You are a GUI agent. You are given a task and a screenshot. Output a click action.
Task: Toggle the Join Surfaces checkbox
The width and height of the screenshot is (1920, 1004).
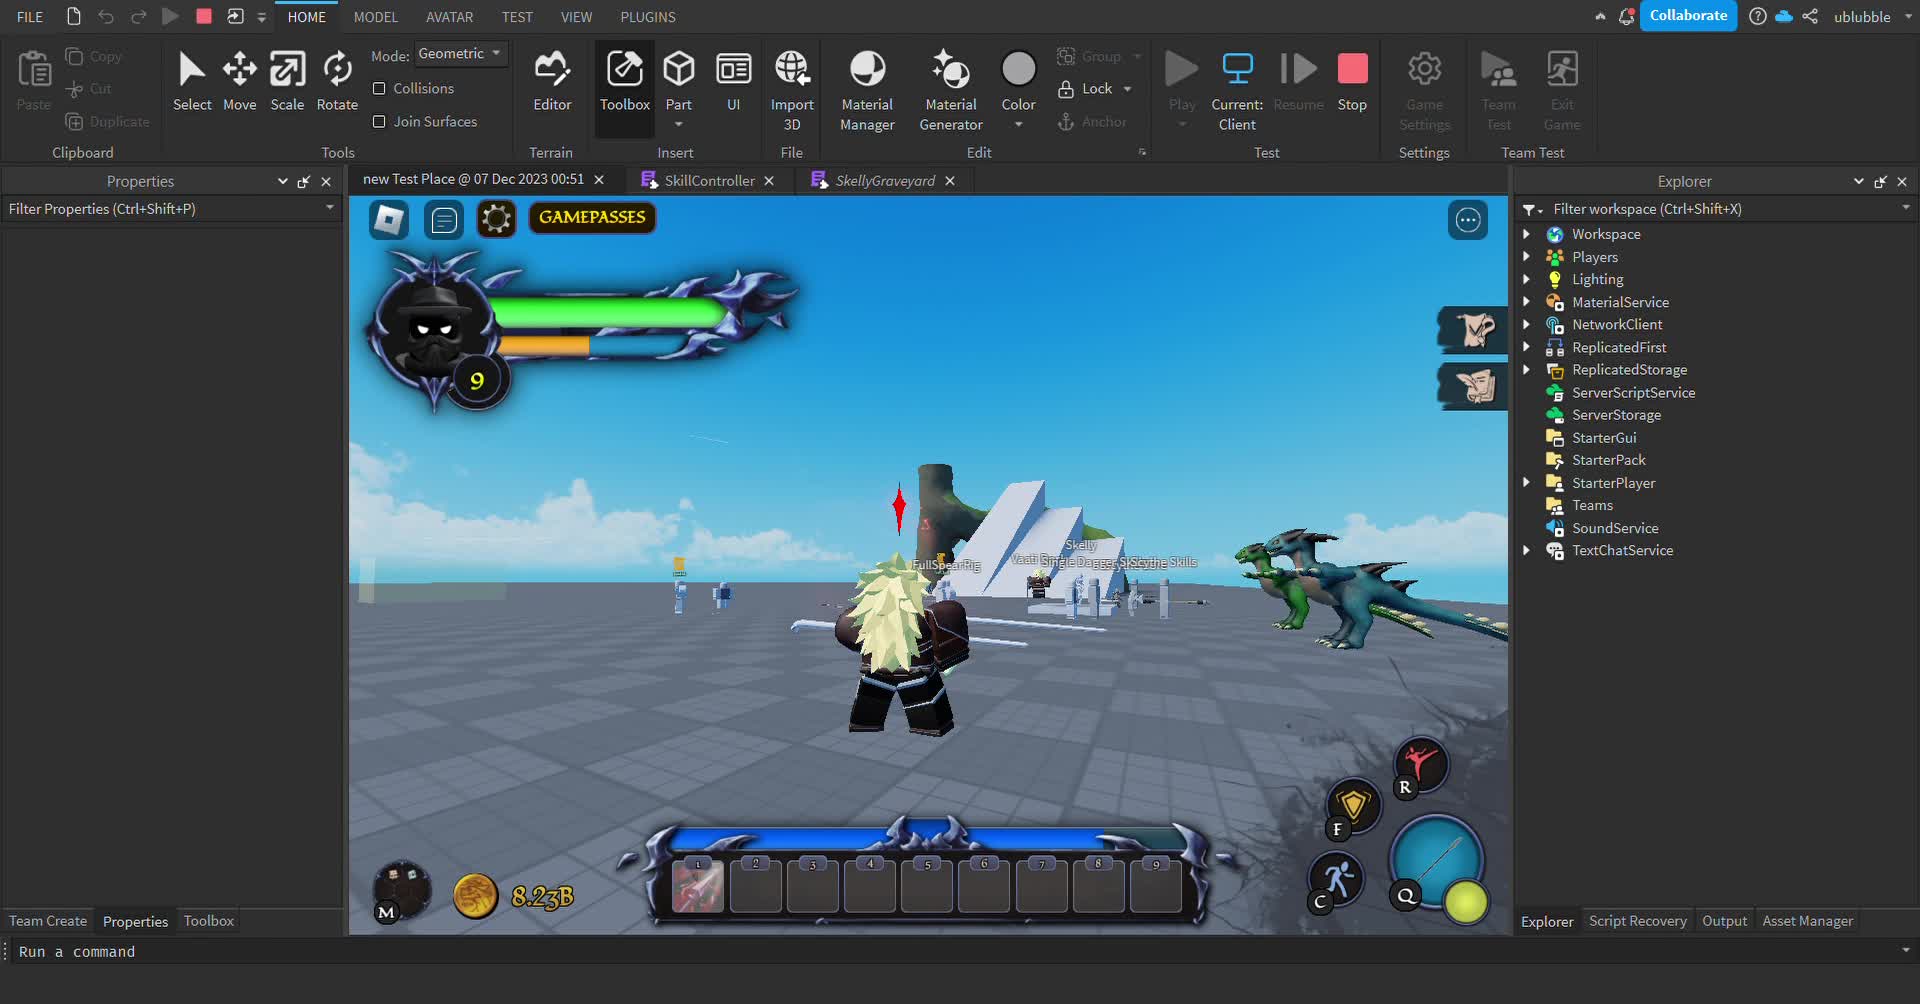point(379,122)
